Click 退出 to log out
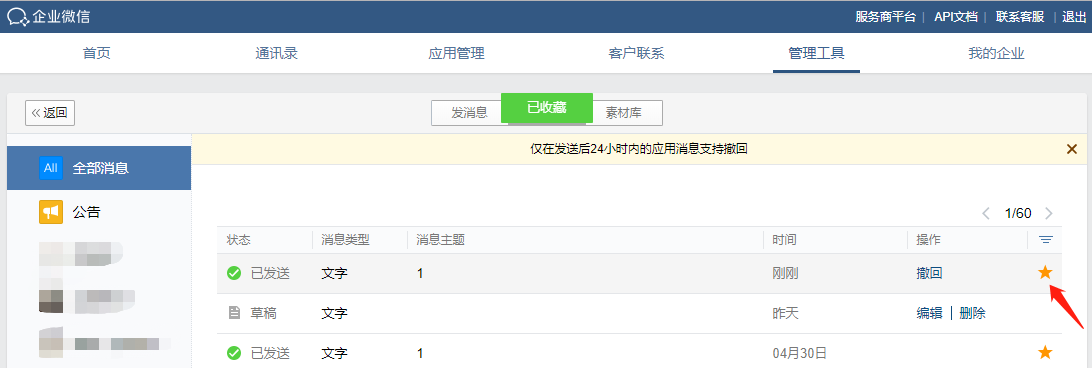Screen dimensions: 1092x368 click(x=1074, y=17)
